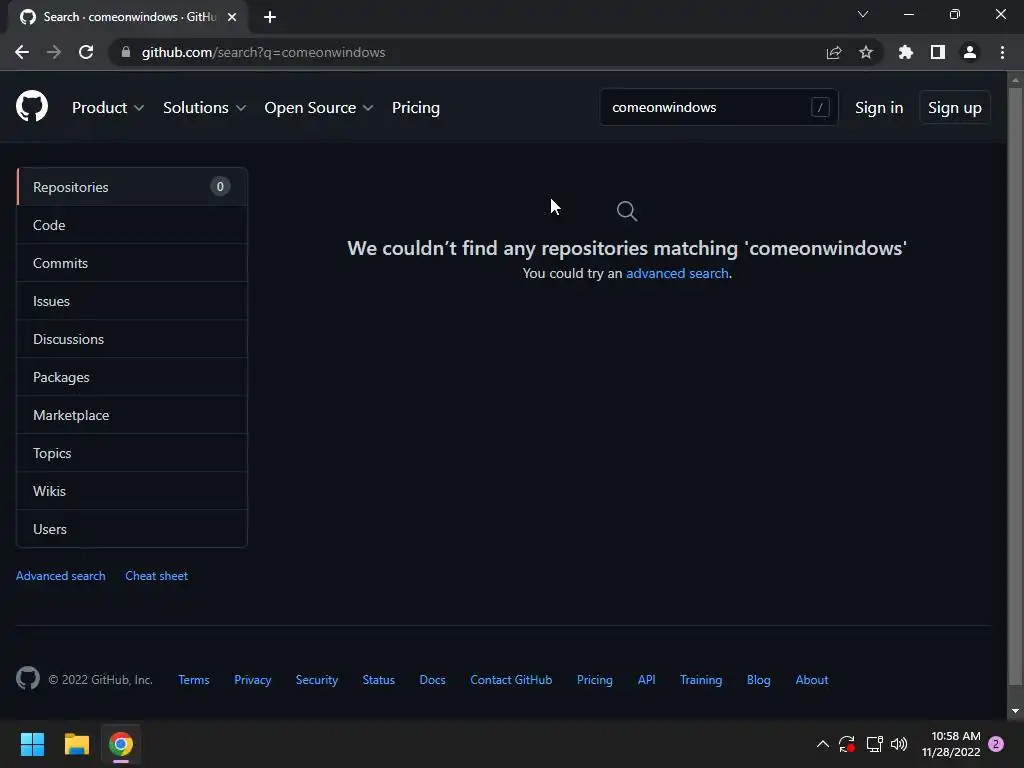
Task: Click the slash shortcut key icon in search
Action: [x=820, y=107]
